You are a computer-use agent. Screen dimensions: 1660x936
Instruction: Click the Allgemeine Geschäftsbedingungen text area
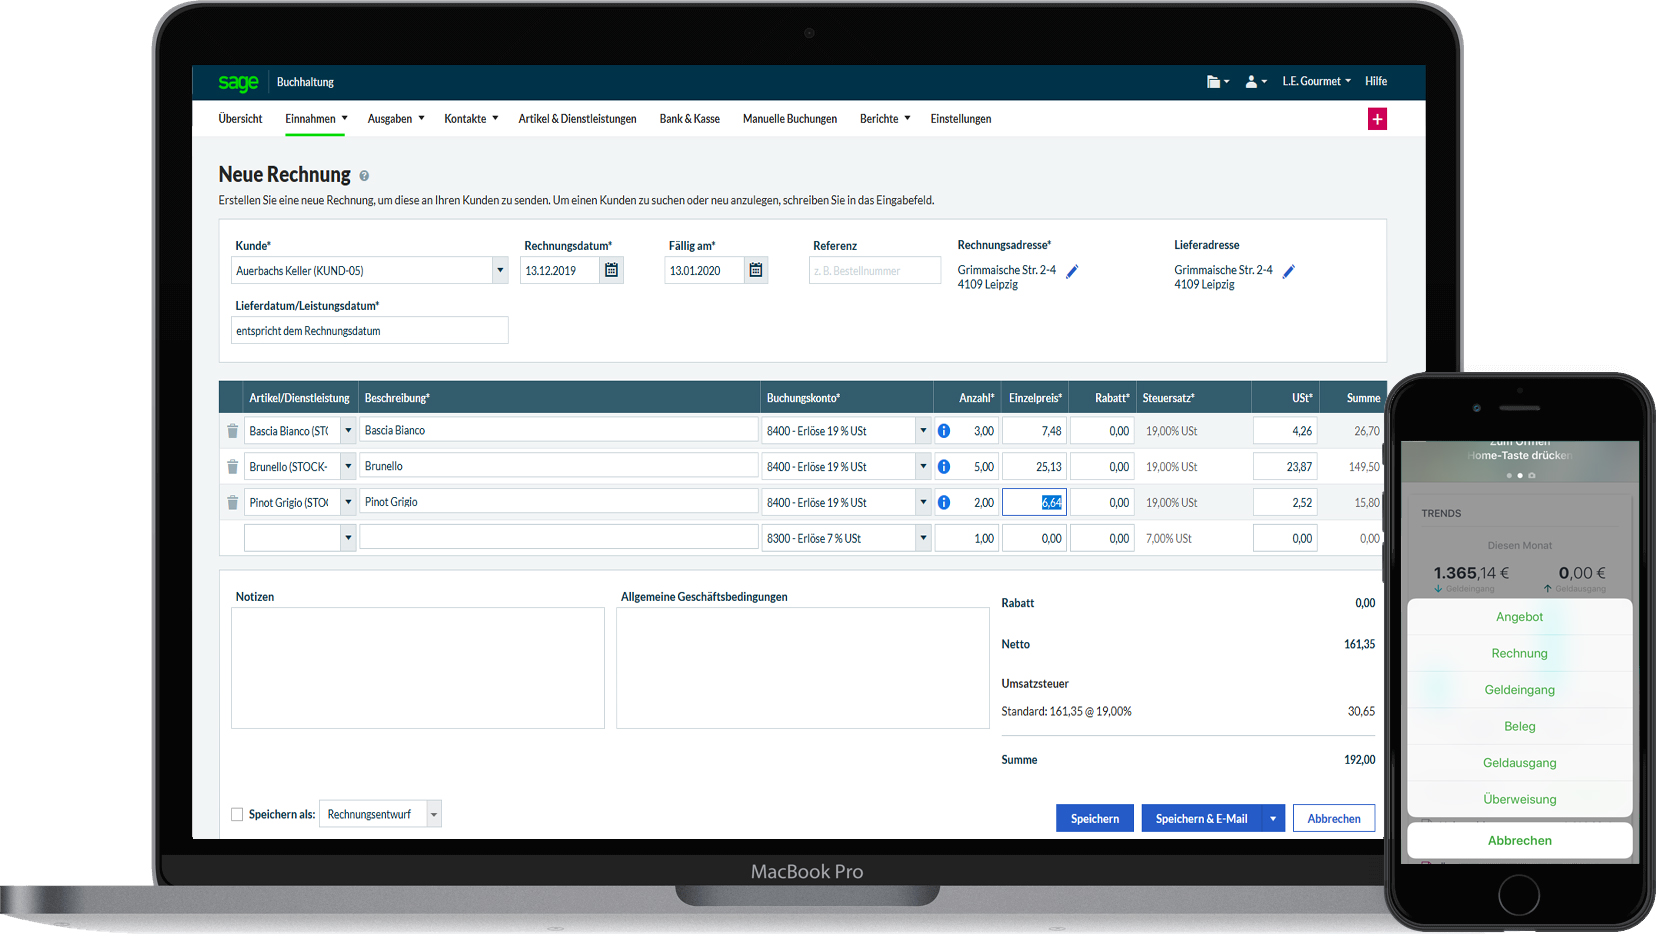803,668
